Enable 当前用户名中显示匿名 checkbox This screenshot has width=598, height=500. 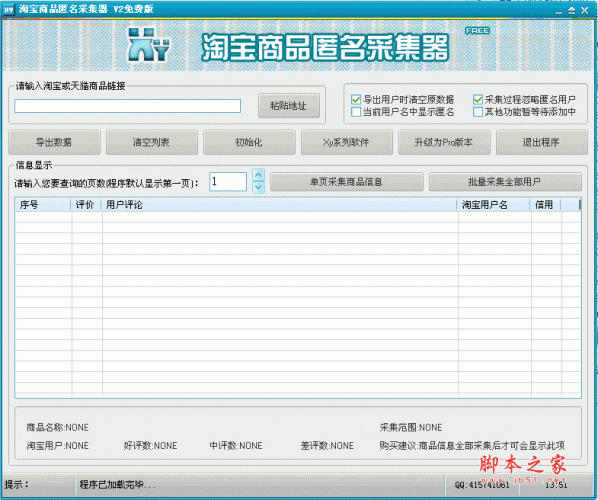pos(356,112)
